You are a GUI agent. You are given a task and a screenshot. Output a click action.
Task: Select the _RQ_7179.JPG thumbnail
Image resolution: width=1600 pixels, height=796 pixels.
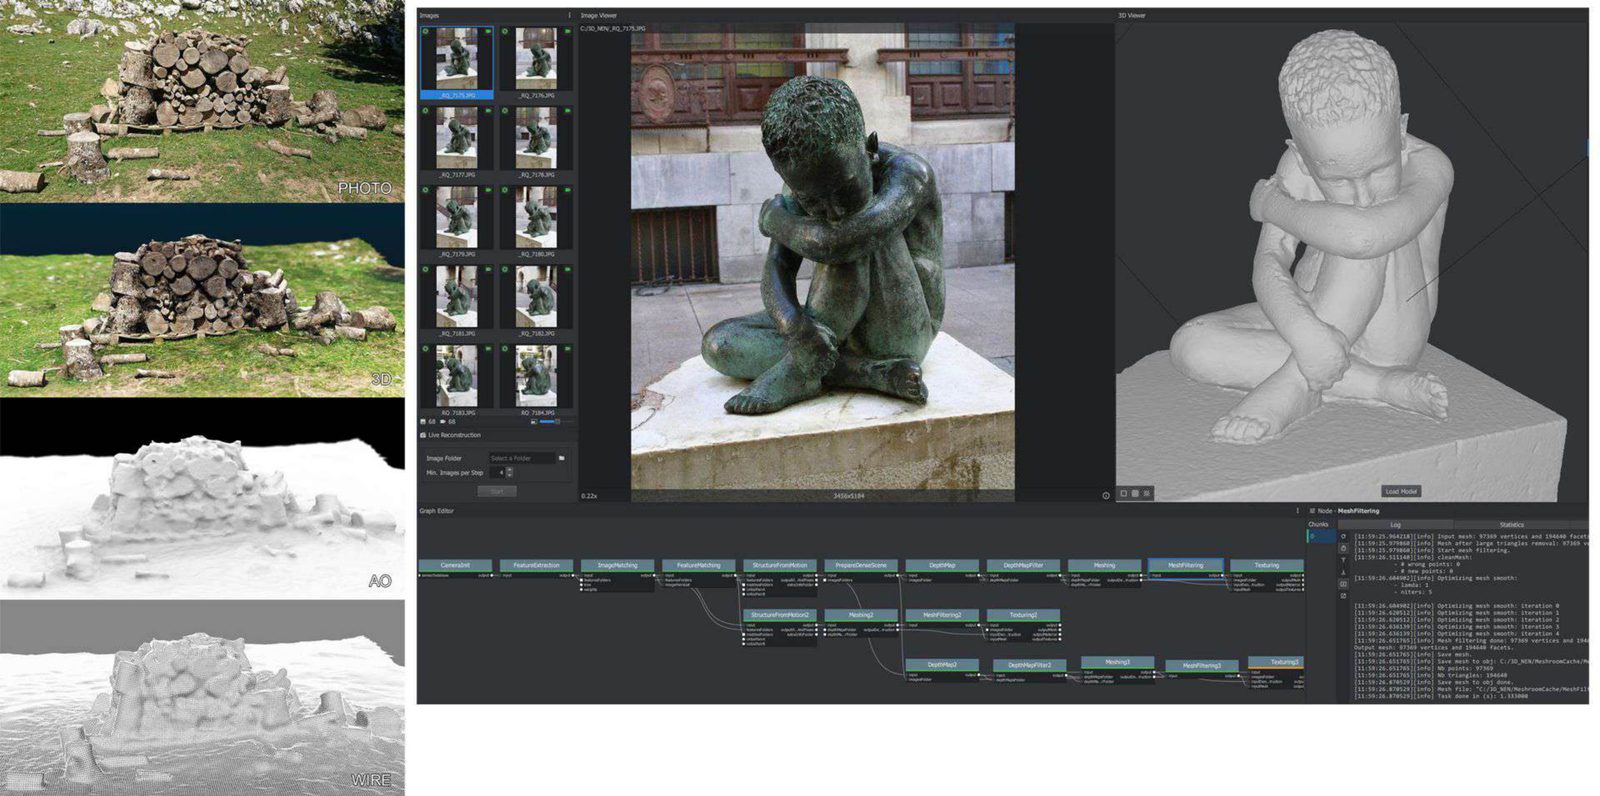457,222
